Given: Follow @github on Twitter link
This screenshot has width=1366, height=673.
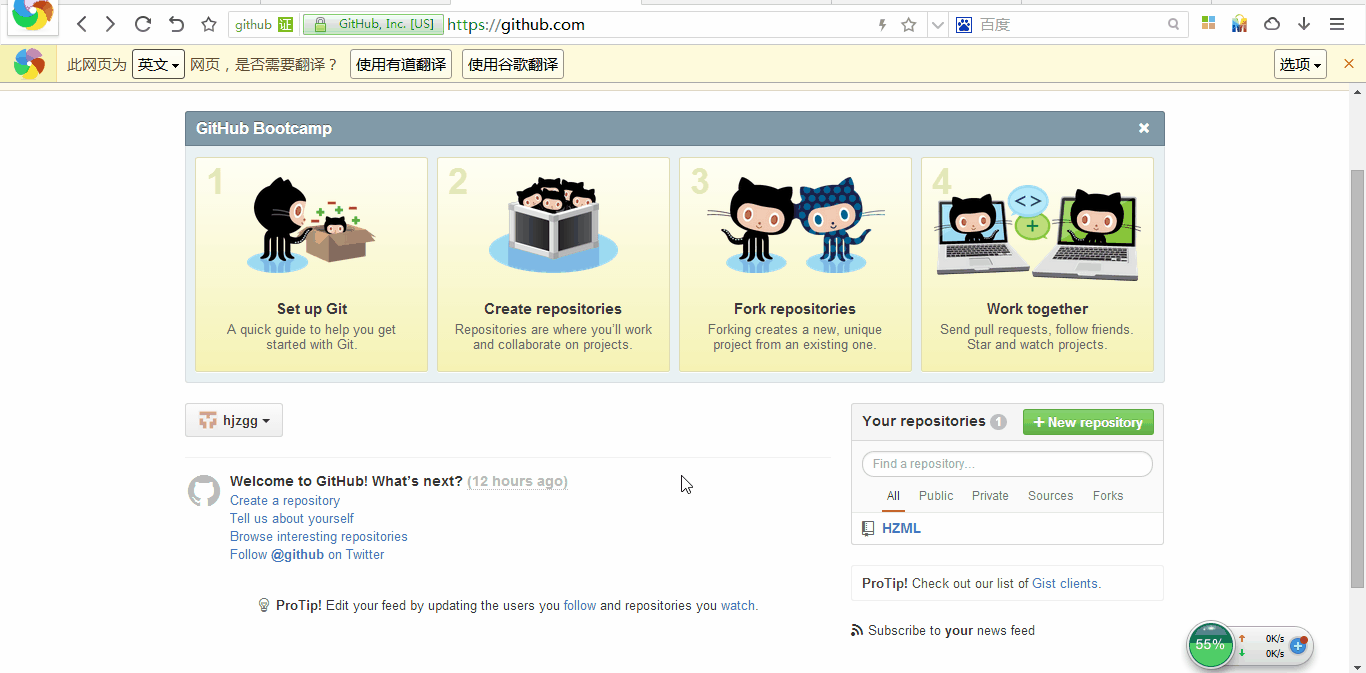Looking at the screenshot, I should point(307,555).
